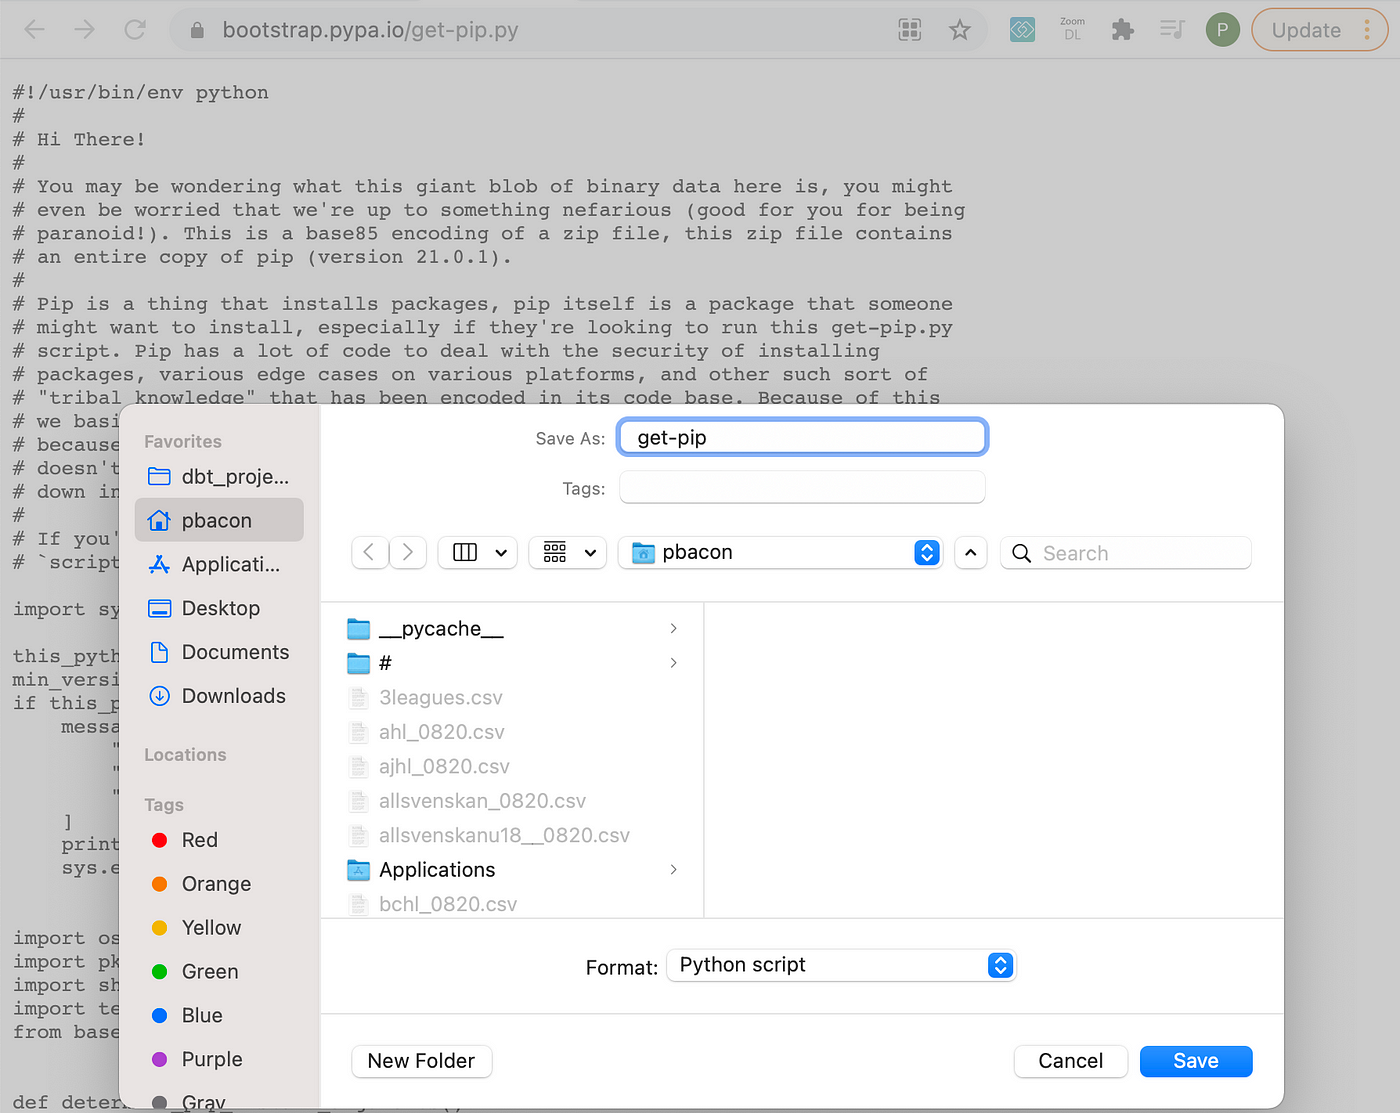
Task: Collapse the dialog with the up chevron
Action: 970,552
